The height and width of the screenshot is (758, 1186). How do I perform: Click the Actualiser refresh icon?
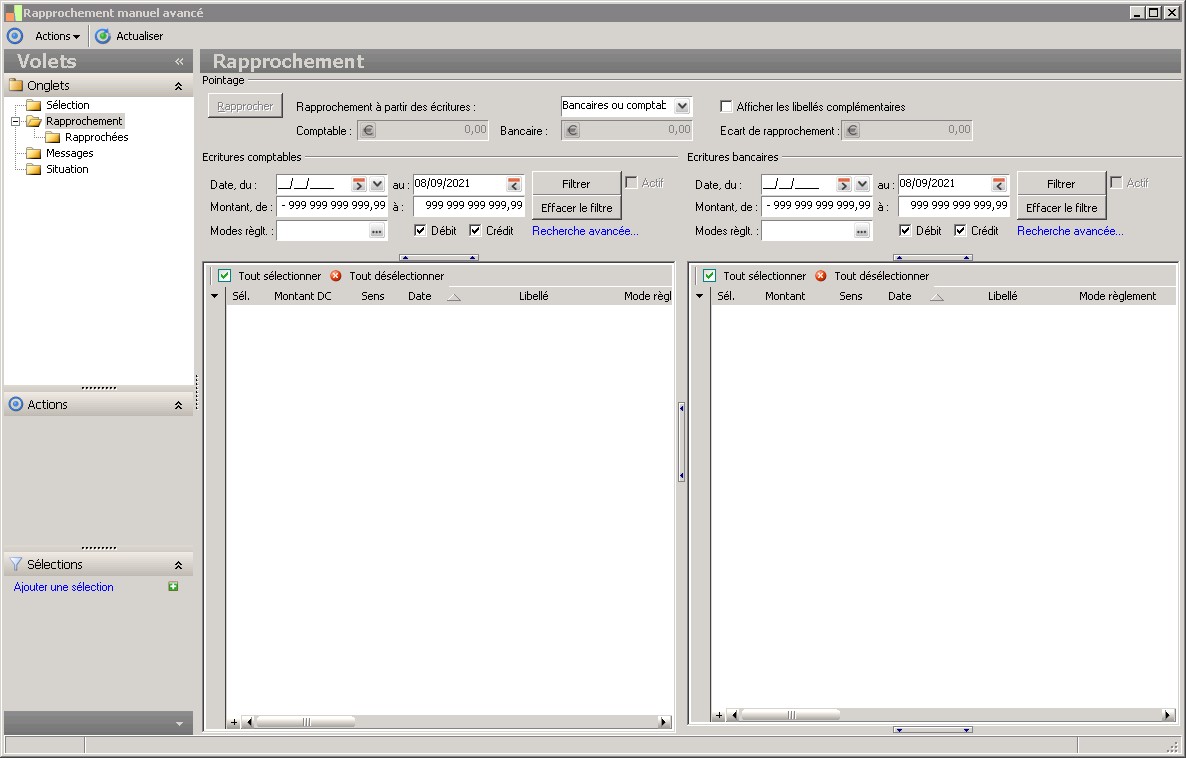point(103,36)
